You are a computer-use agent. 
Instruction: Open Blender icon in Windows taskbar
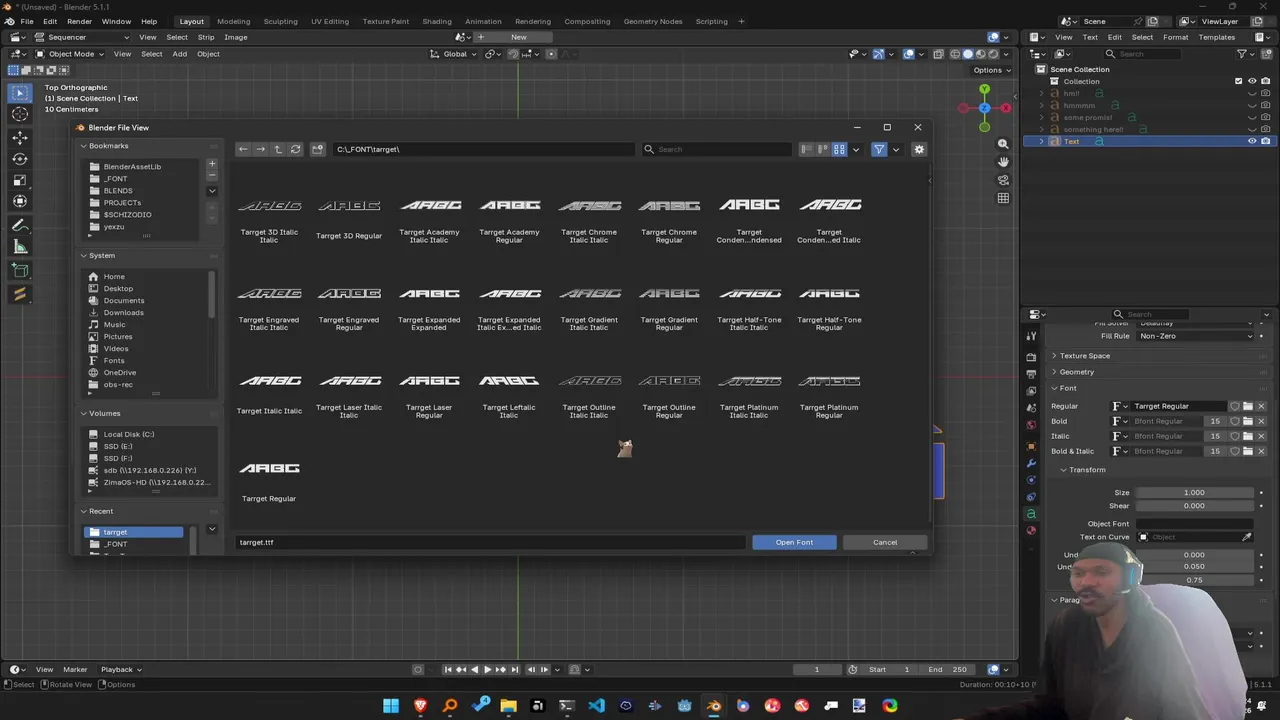click(713, 706)
